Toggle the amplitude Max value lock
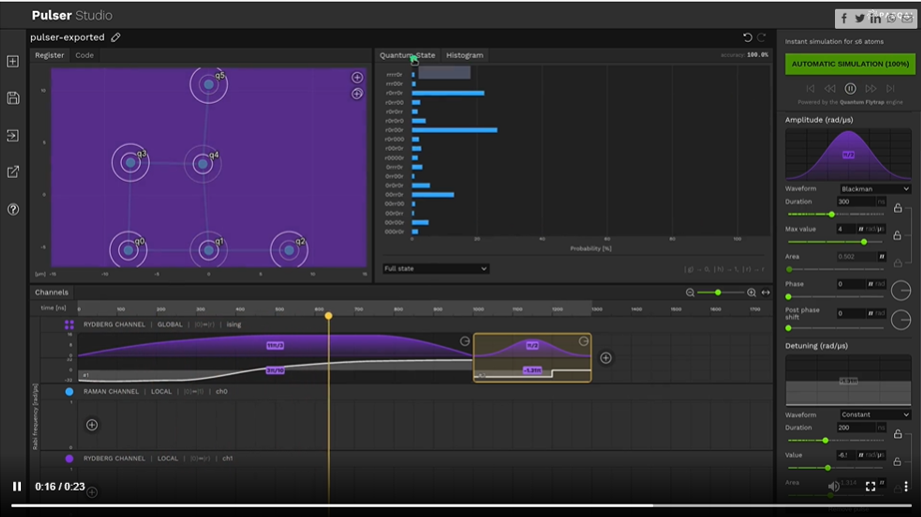This screenshot has height=517, width=921. click(x=897, y=235)
